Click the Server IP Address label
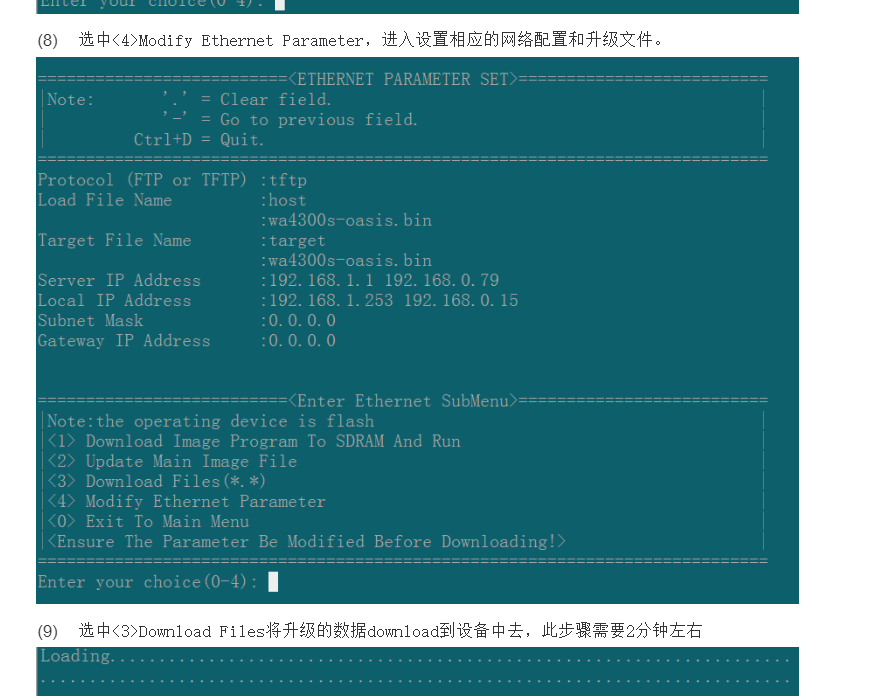The image size is (896, 696). click(119, 281)
